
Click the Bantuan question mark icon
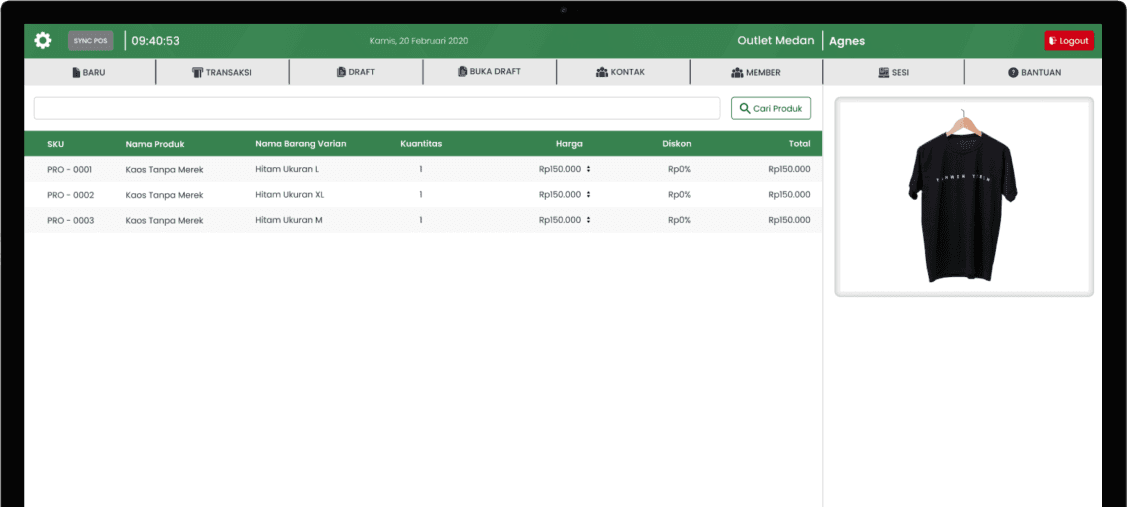(1012, 73)
